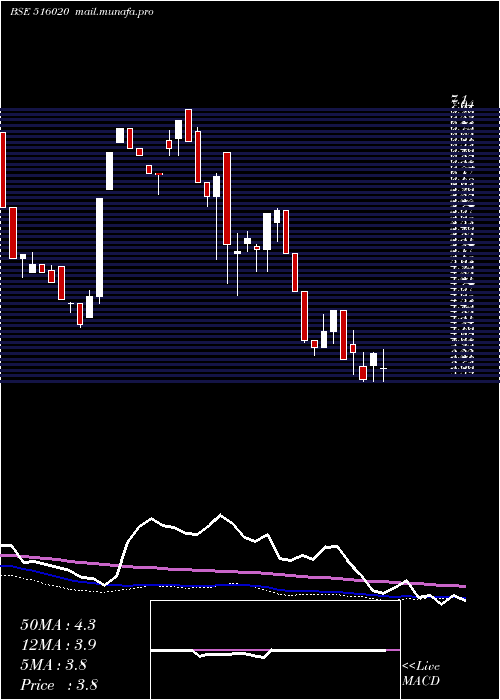Click the 5MA : 3.8 readout
This screenshot has width=500, height=700.
[x=54, y=665]
